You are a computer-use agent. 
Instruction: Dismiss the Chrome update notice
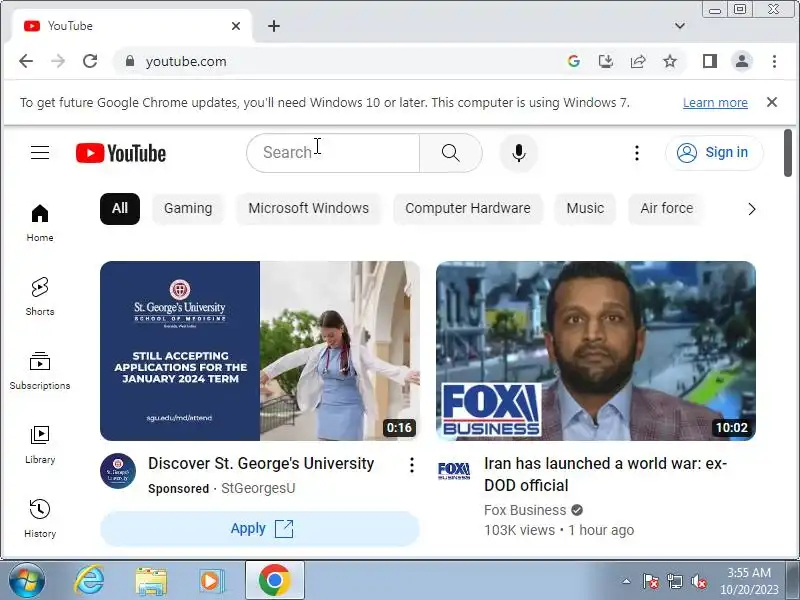tap(771, 102)
